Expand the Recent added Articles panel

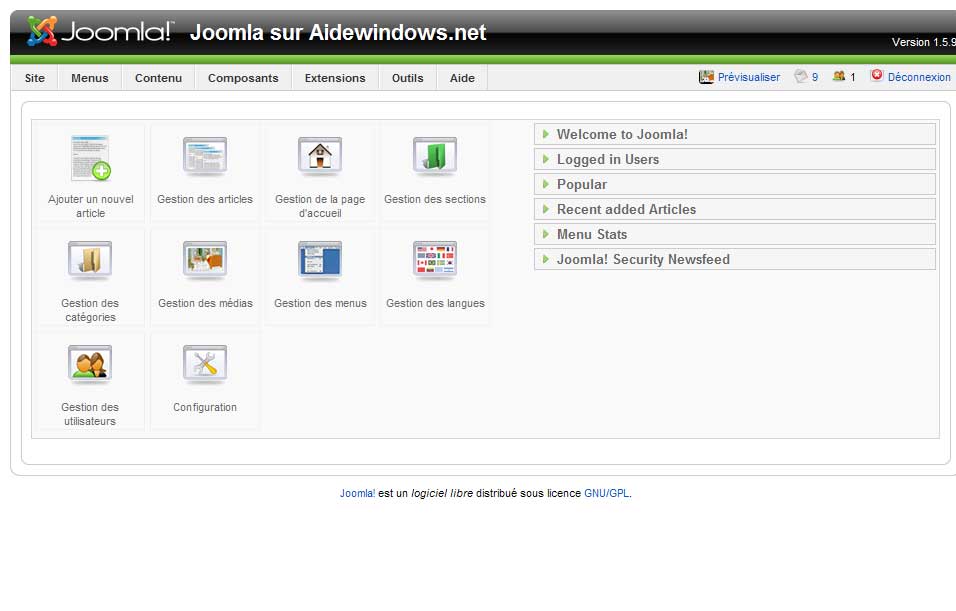coord(735,209)
